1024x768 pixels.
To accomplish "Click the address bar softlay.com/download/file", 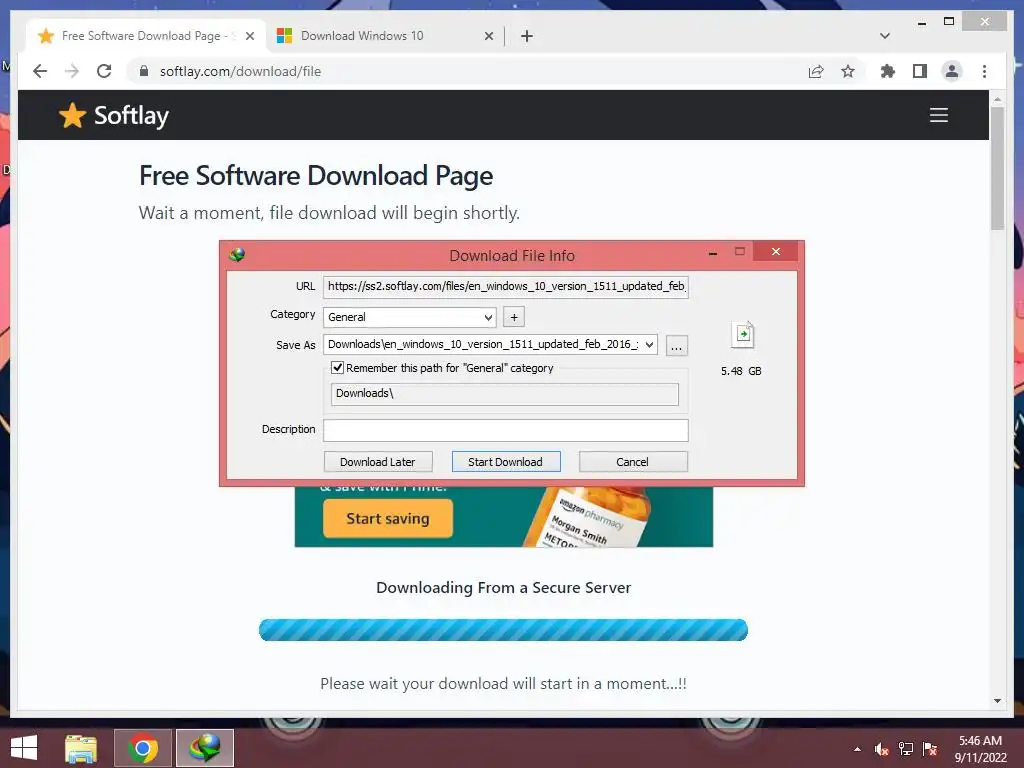I will (x=240, y=71).
